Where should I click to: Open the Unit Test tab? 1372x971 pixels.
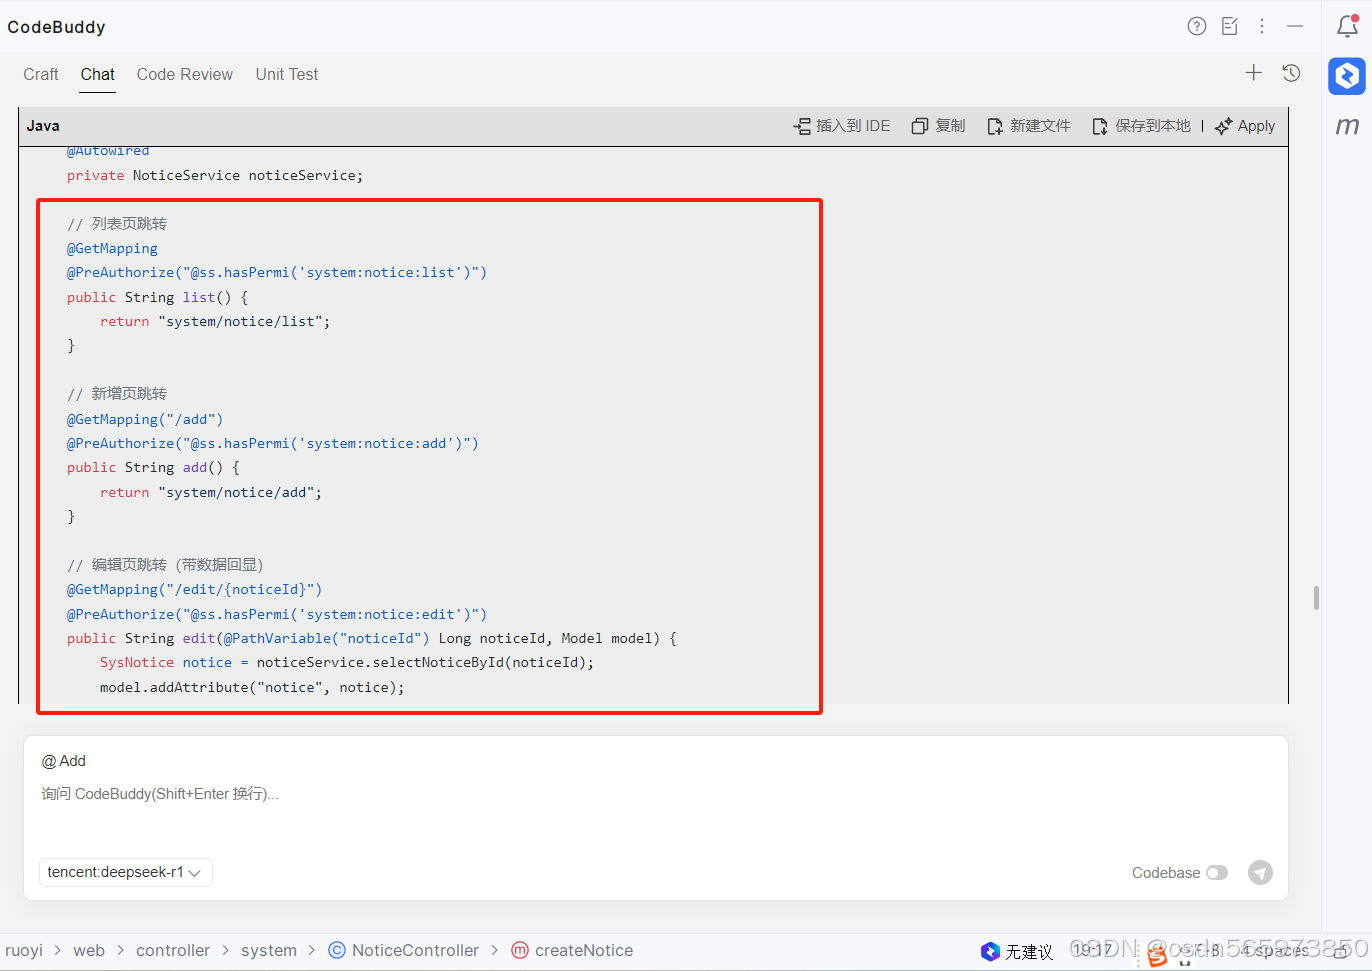click(x=287, y=74)
